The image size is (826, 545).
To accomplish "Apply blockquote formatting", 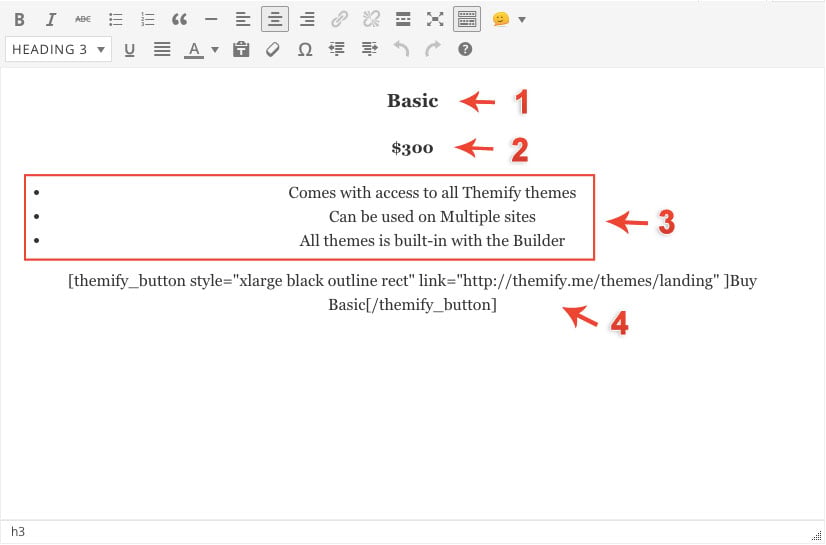I will coord(179,19).
